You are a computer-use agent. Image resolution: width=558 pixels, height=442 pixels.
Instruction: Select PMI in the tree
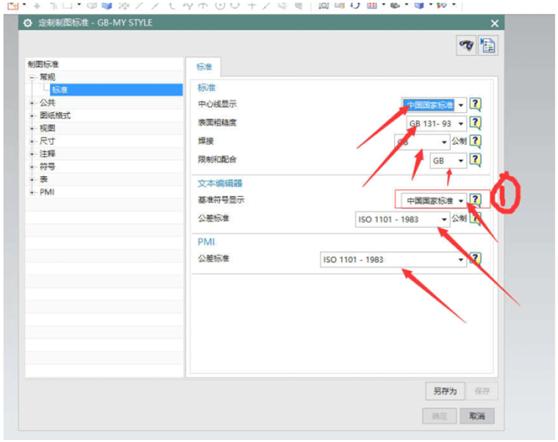[x=47, y=192]
